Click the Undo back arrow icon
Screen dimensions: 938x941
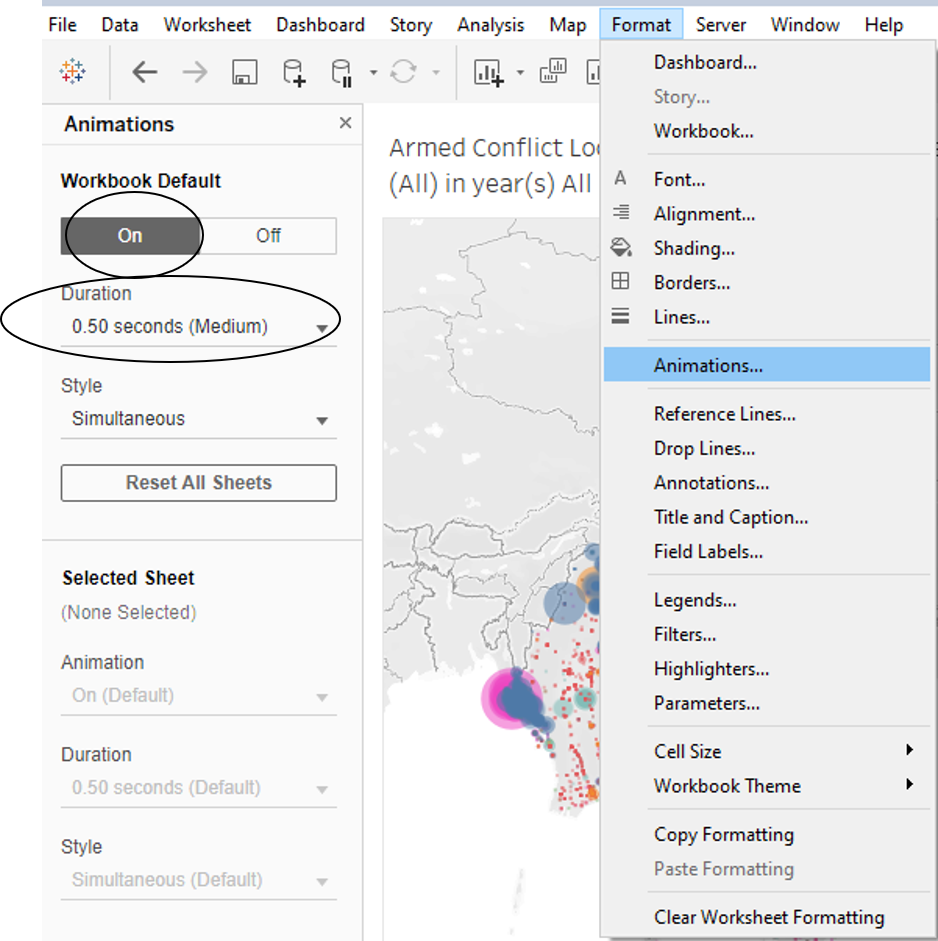coord(145,72)
